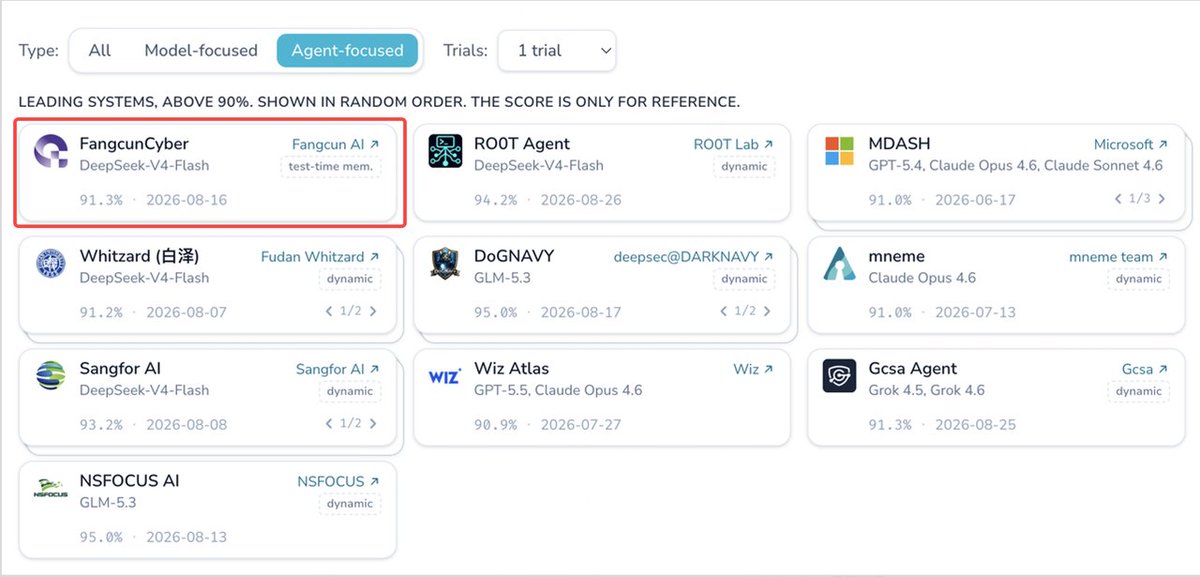
Task: Open the Gcsa organization link
Action: pyautogui.click(x=1145, y=369)
